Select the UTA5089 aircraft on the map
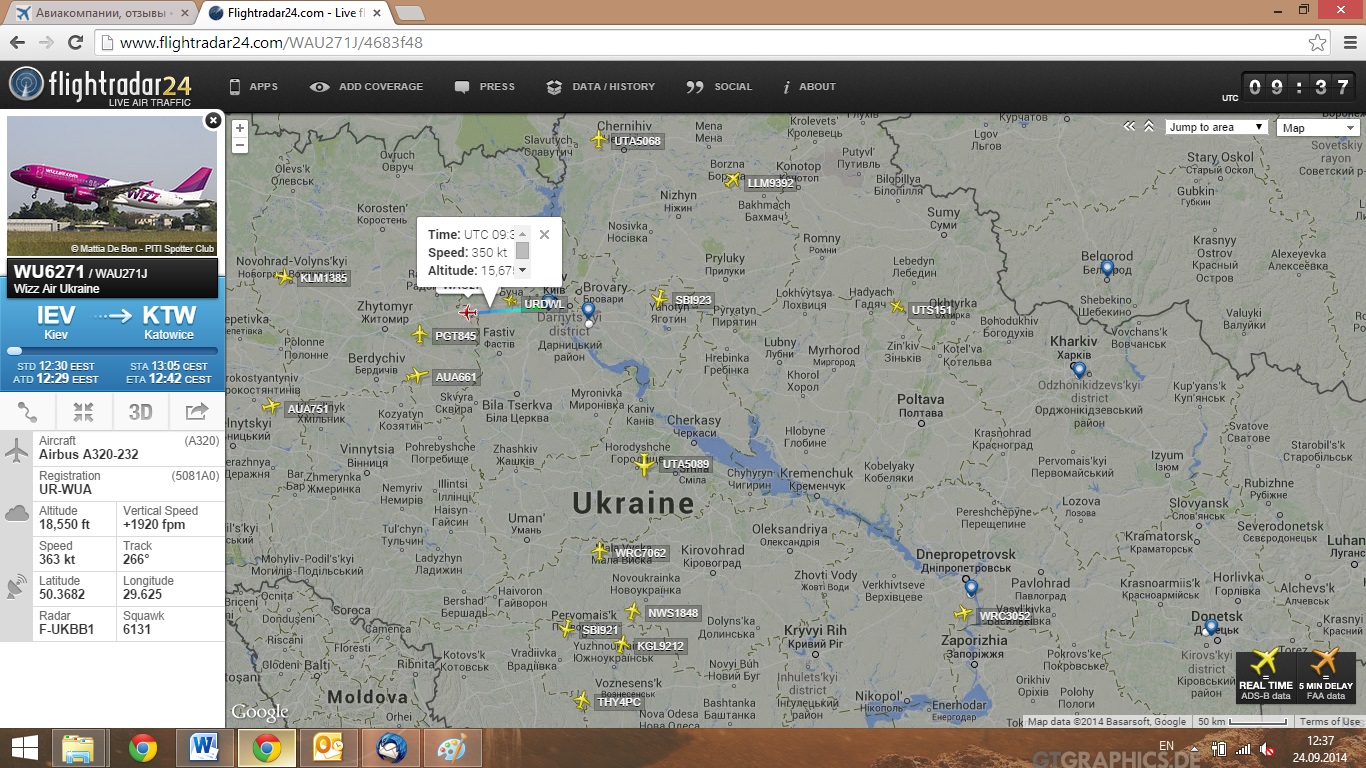The height and width of the screenshot is (768, 1366). (645, 465)
